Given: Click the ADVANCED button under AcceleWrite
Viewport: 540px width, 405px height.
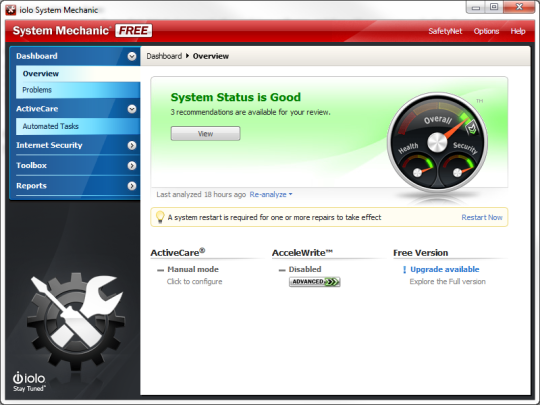Looking at the screenshot, I should pyautogui.click(x=314, y=282).
